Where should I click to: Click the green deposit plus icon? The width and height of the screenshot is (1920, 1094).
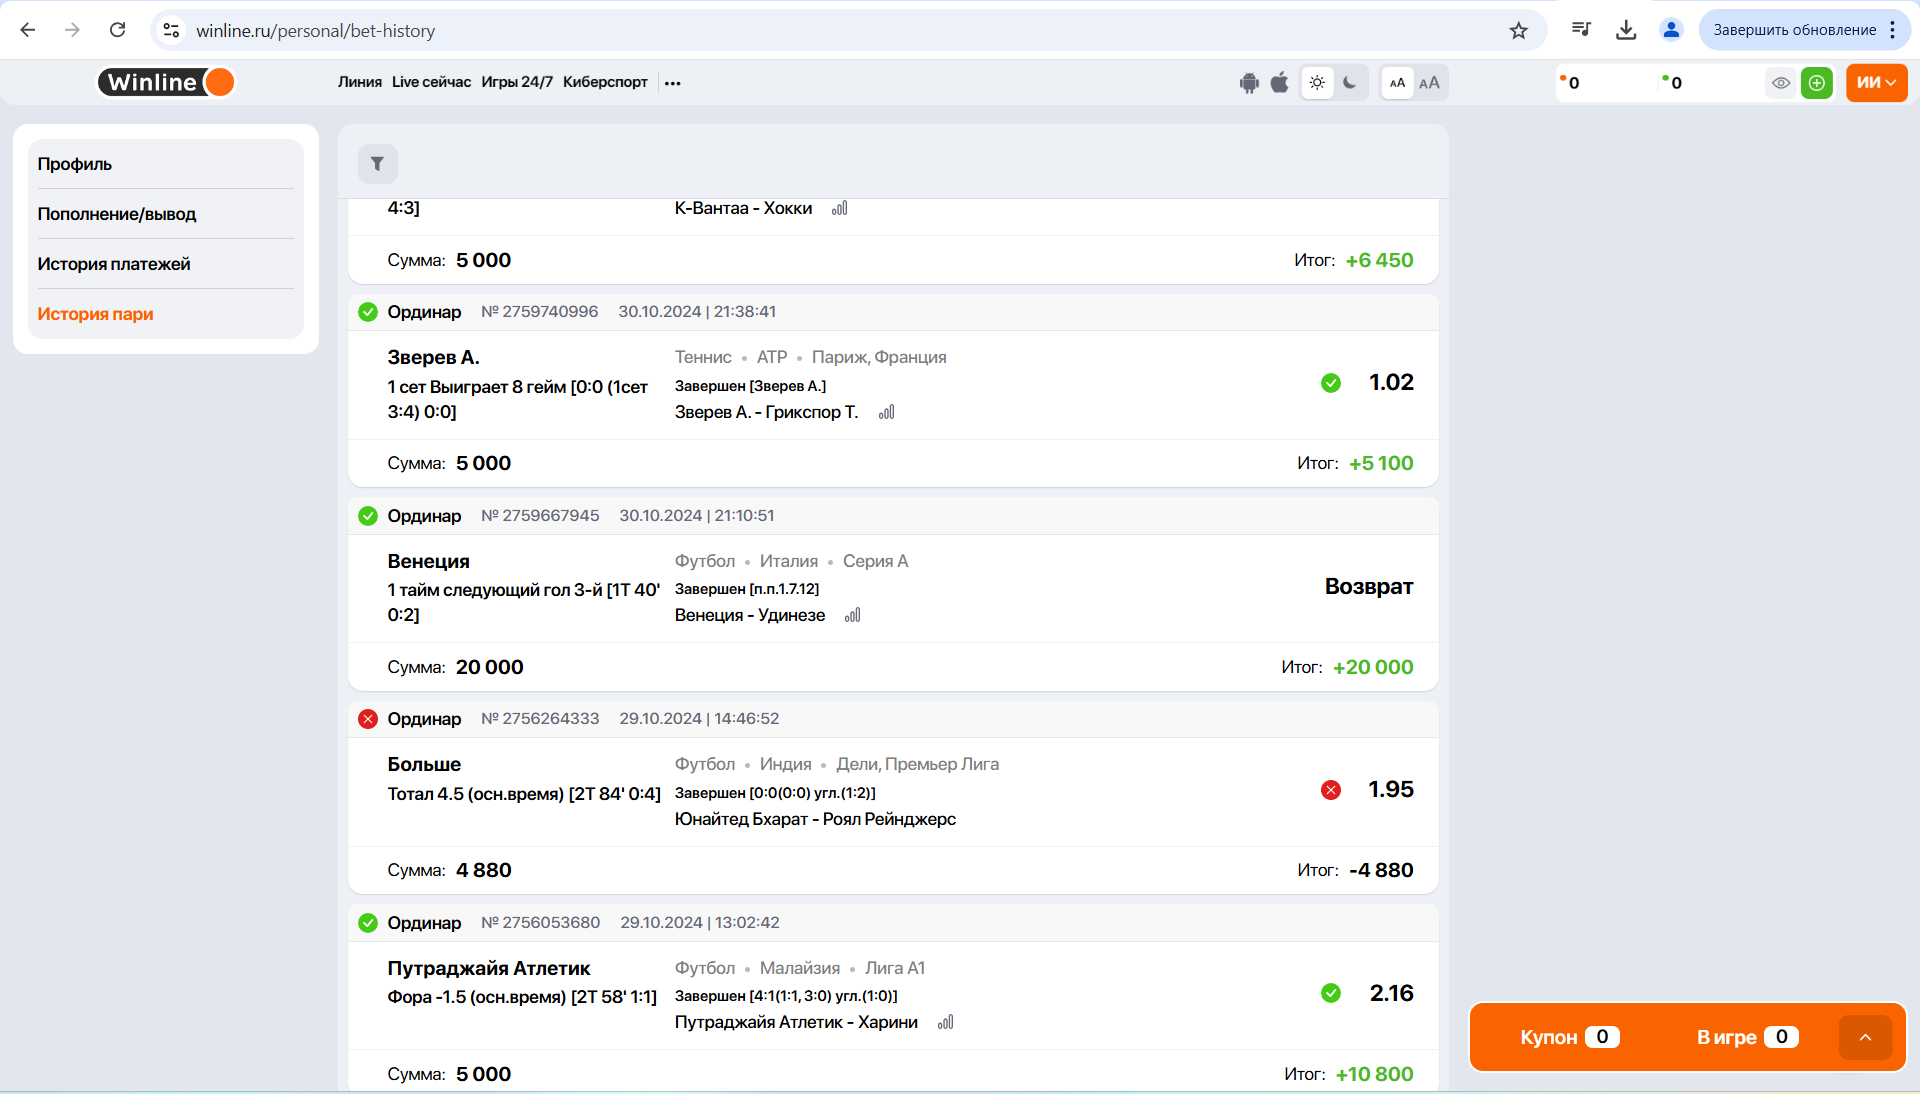pyautogui.click(x=1816, y=83)
